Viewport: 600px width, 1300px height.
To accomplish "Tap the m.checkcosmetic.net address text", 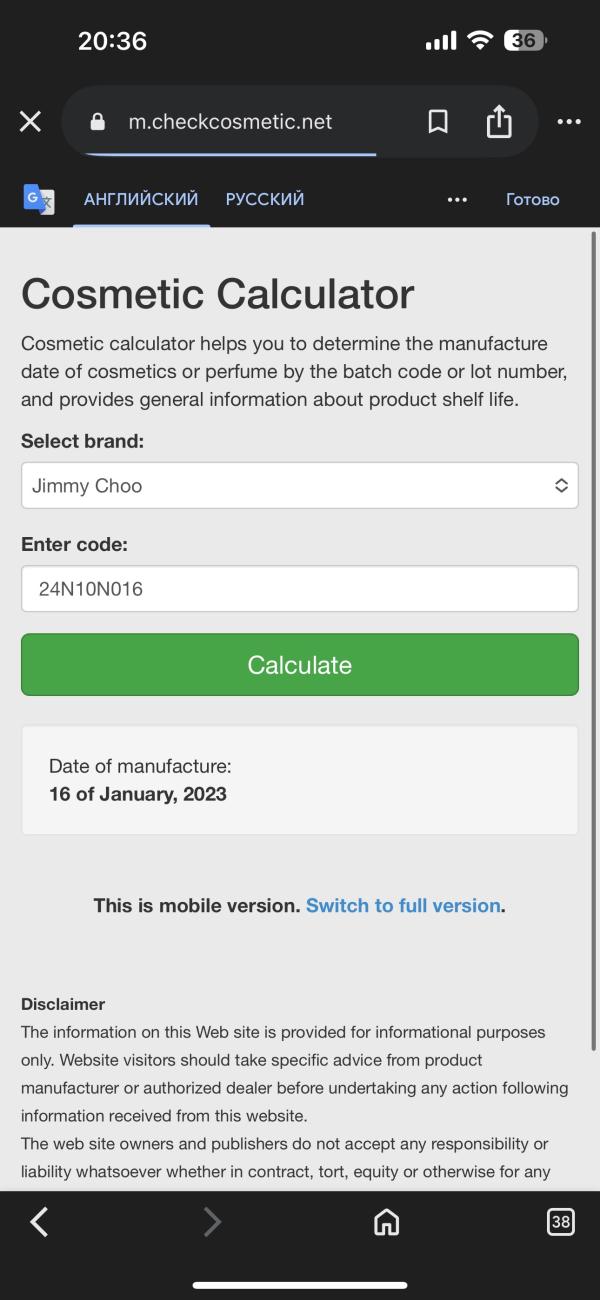I will pyautogui.click(x=230, y=122).
